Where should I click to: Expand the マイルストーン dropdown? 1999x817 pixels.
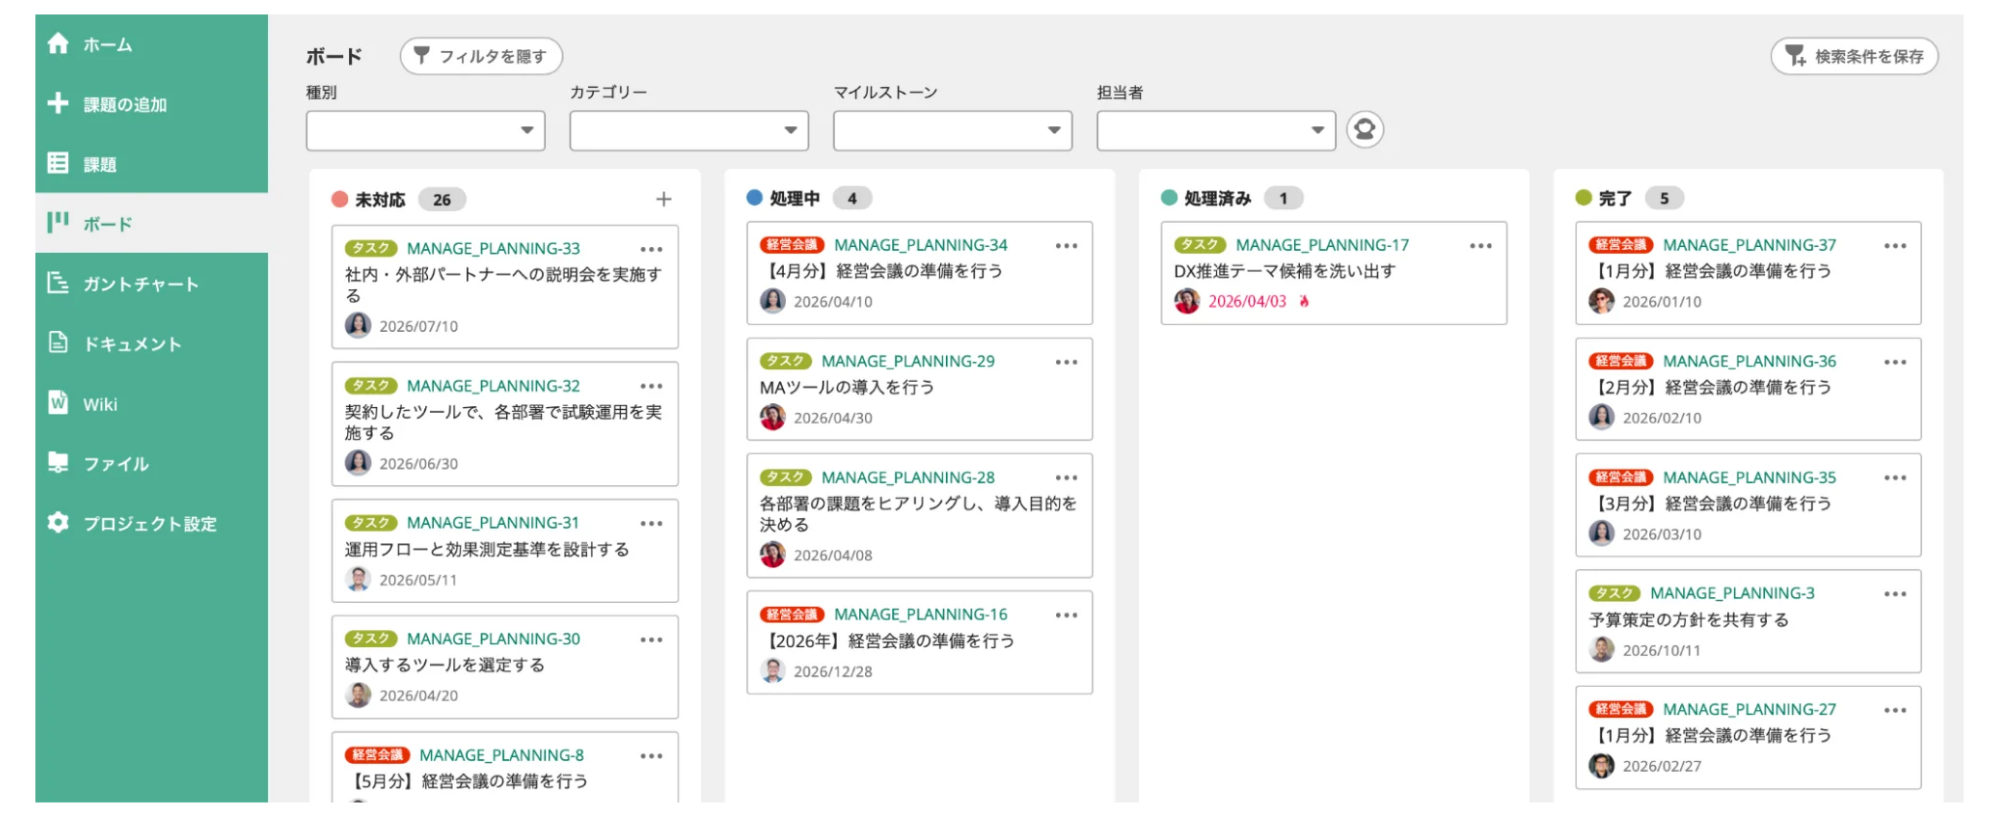pos(952,130)
